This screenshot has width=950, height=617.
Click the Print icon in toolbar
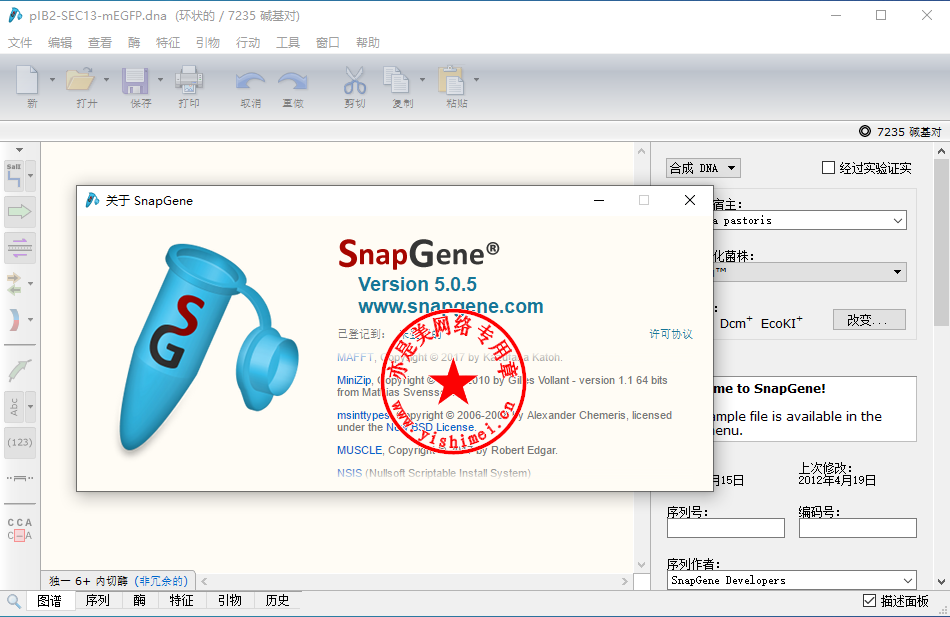pos(188,79)
